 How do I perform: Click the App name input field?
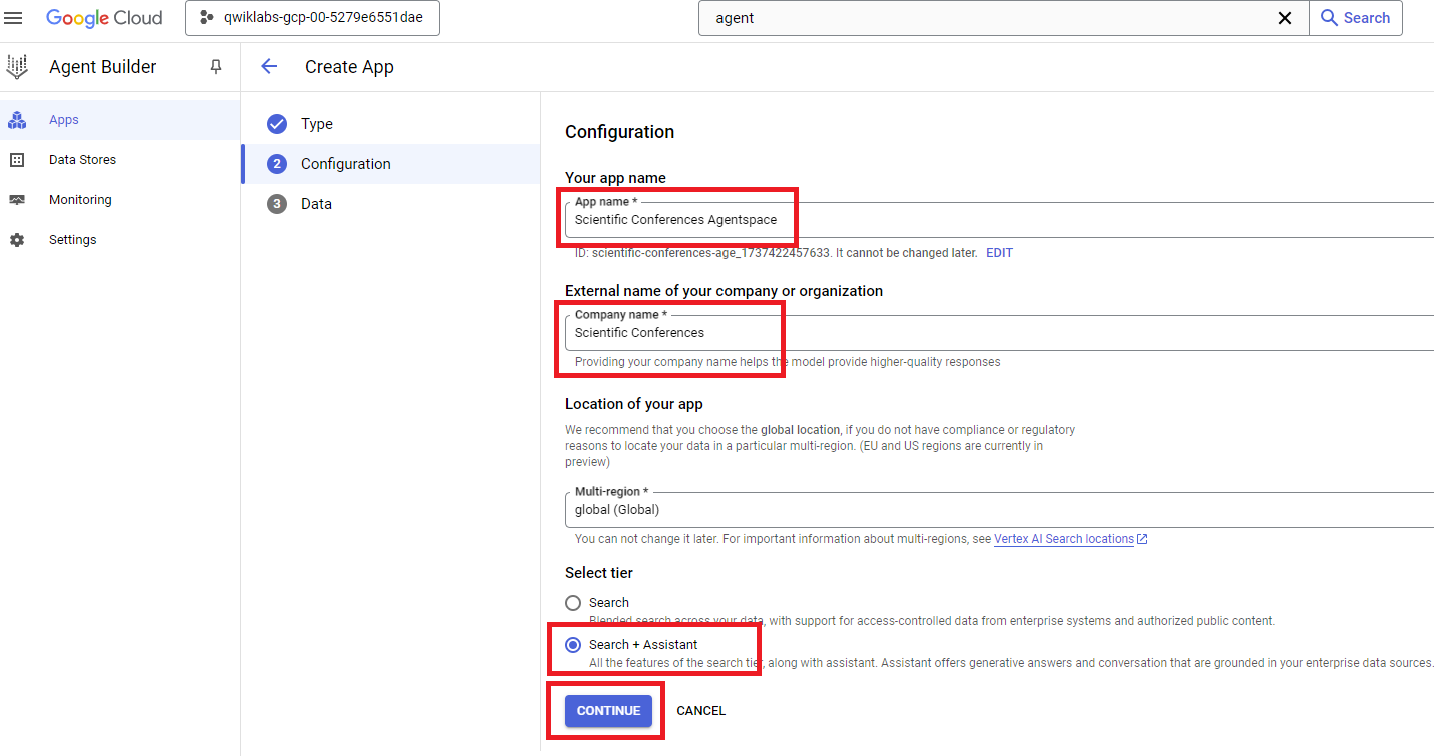click(678, 220)
